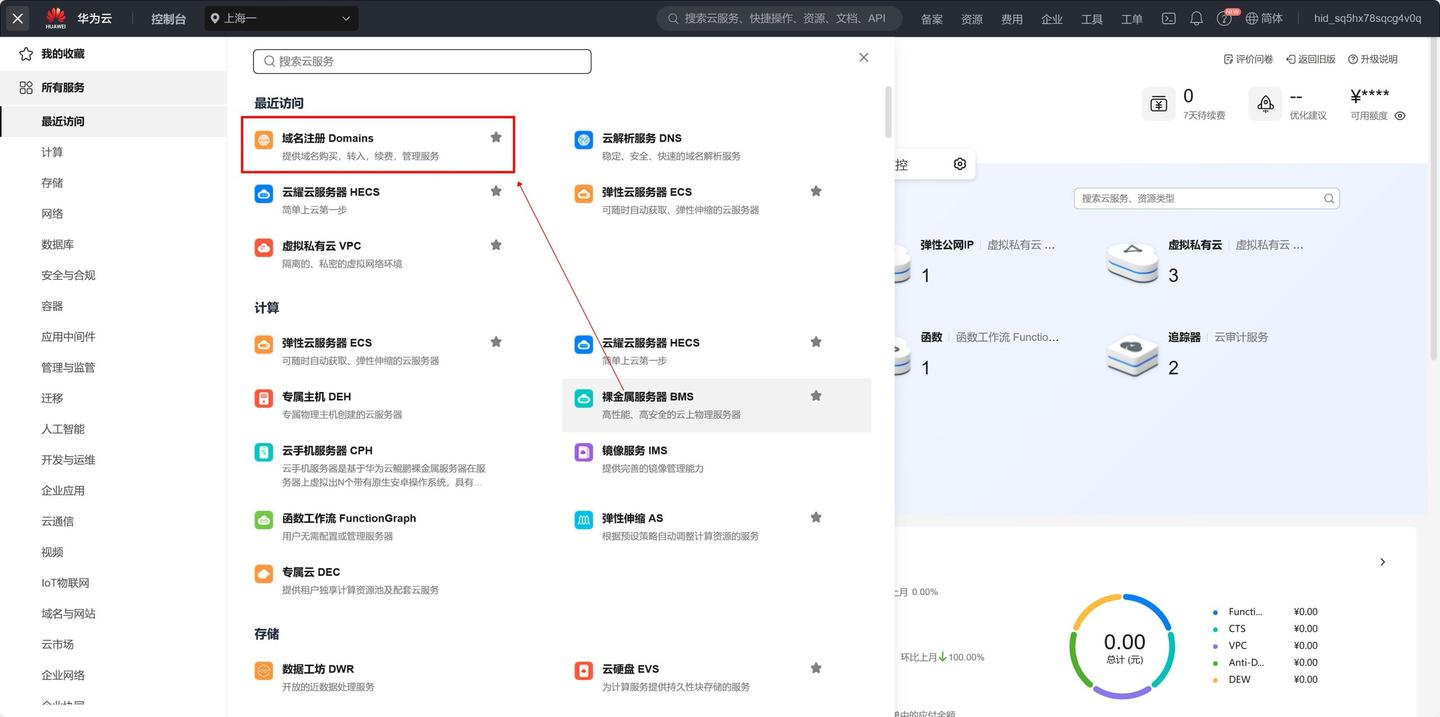Click the 评价问卷 link

point(1248,60)
